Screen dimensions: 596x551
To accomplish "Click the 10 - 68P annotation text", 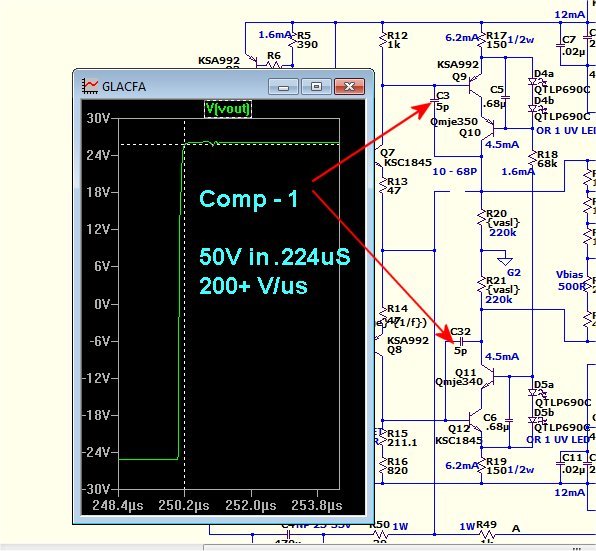I will [455, 172].
